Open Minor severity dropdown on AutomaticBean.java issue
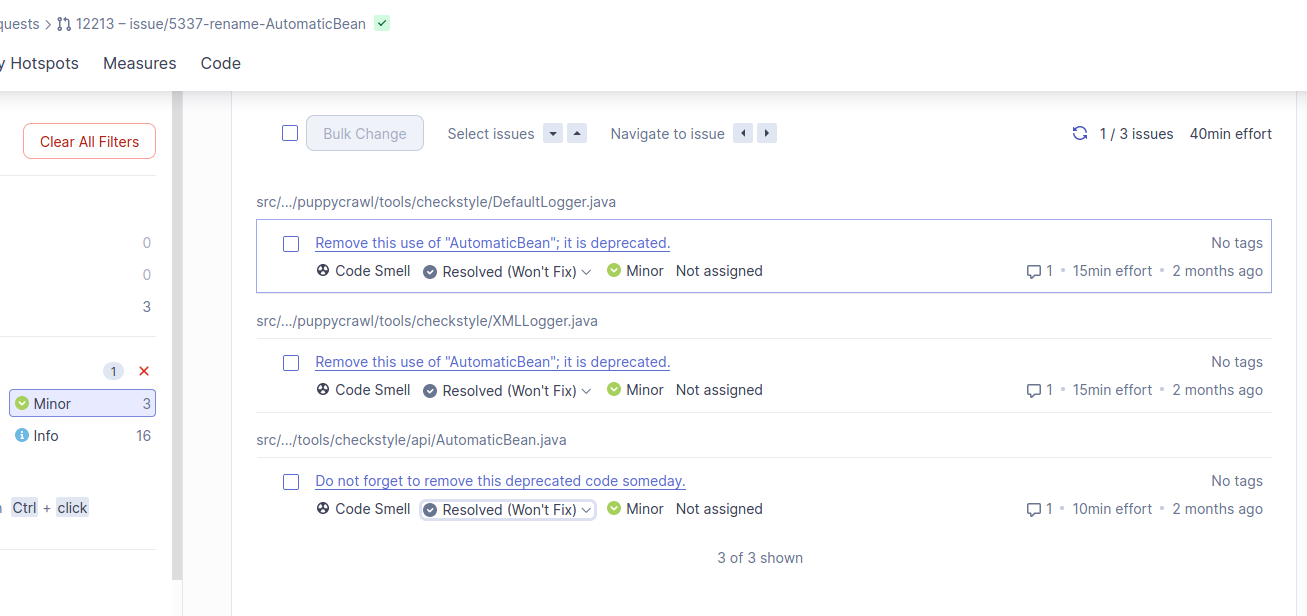This screenshot has width=1307, height=616. (635, 509)
